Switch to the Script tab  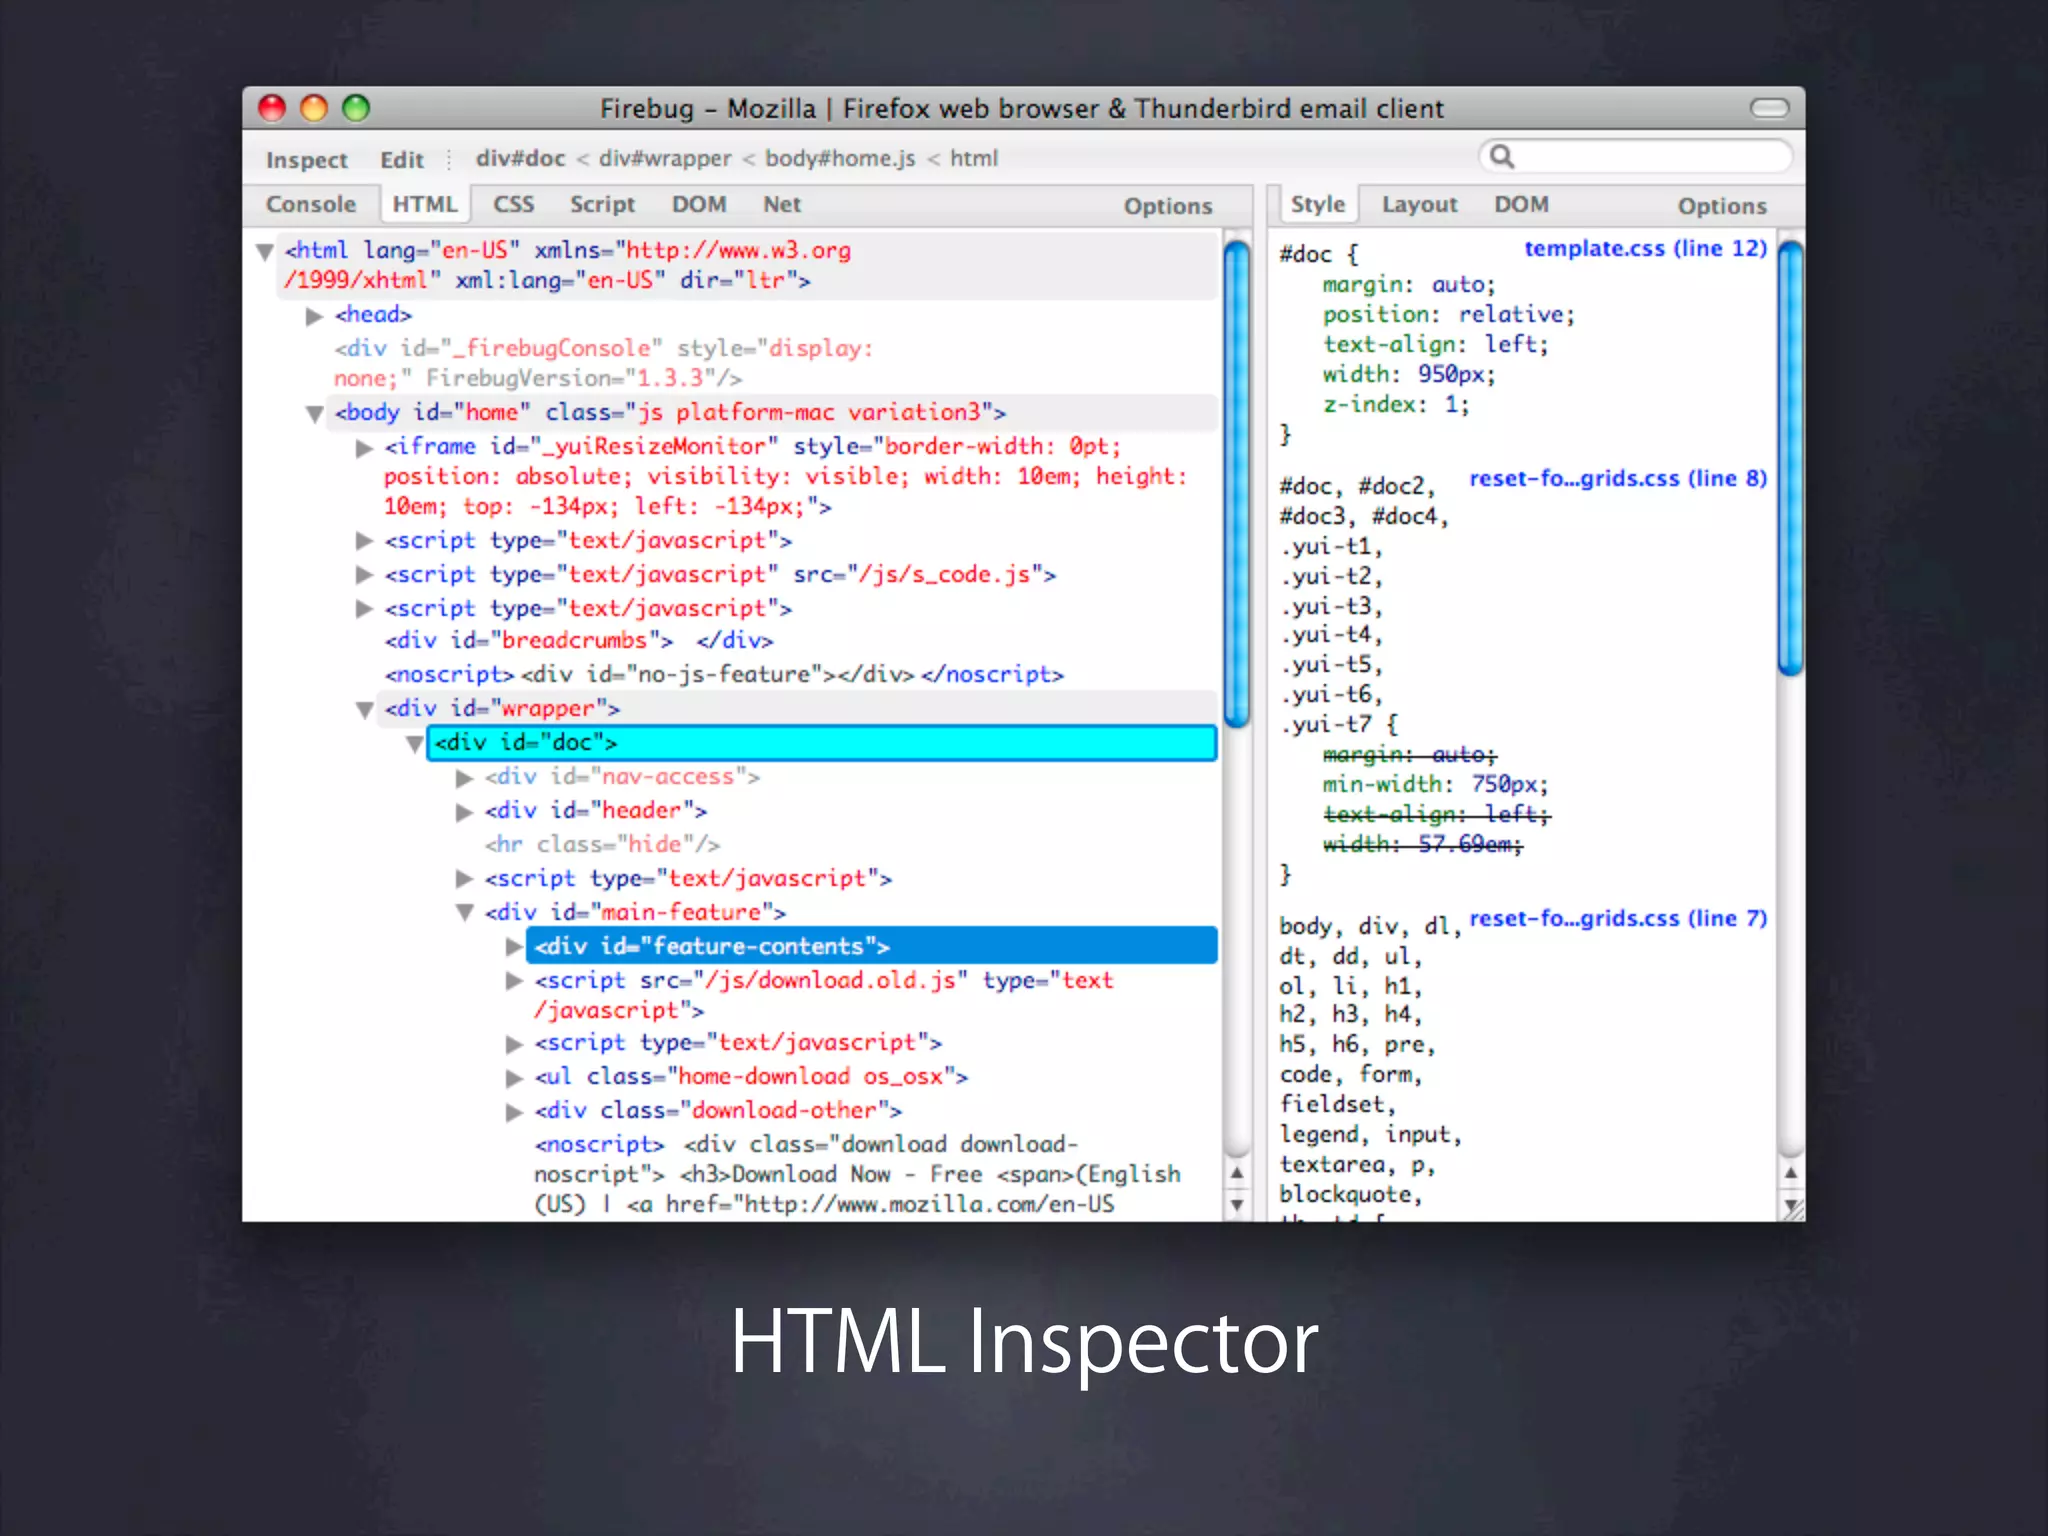coord(602,204)
